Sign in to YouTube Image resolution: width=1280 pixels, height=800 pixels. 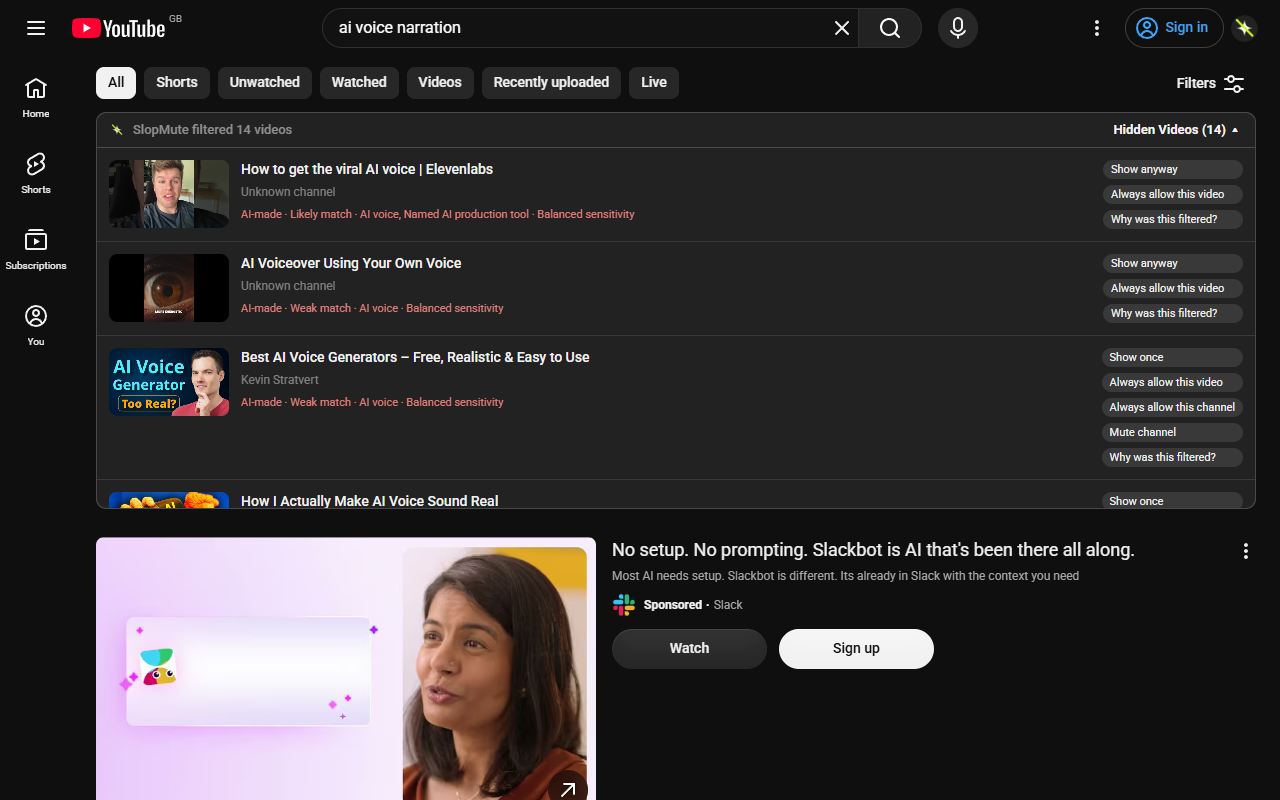(1175, 28)
